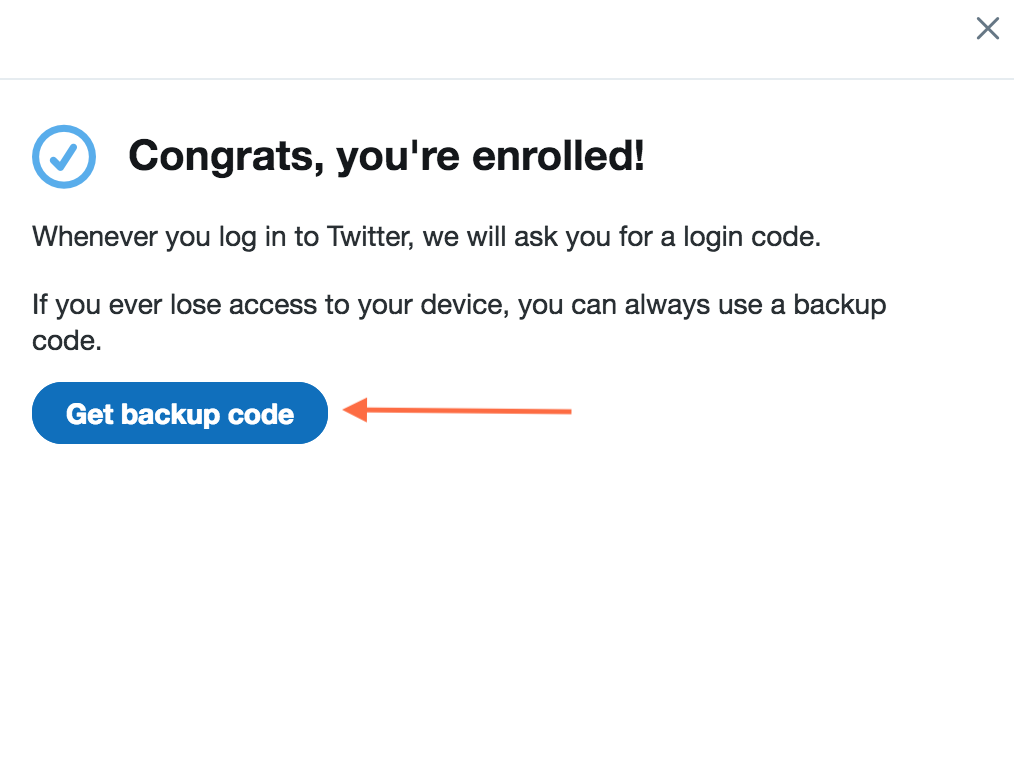Click the word "device" in the second paragraph

coord(463,304)
